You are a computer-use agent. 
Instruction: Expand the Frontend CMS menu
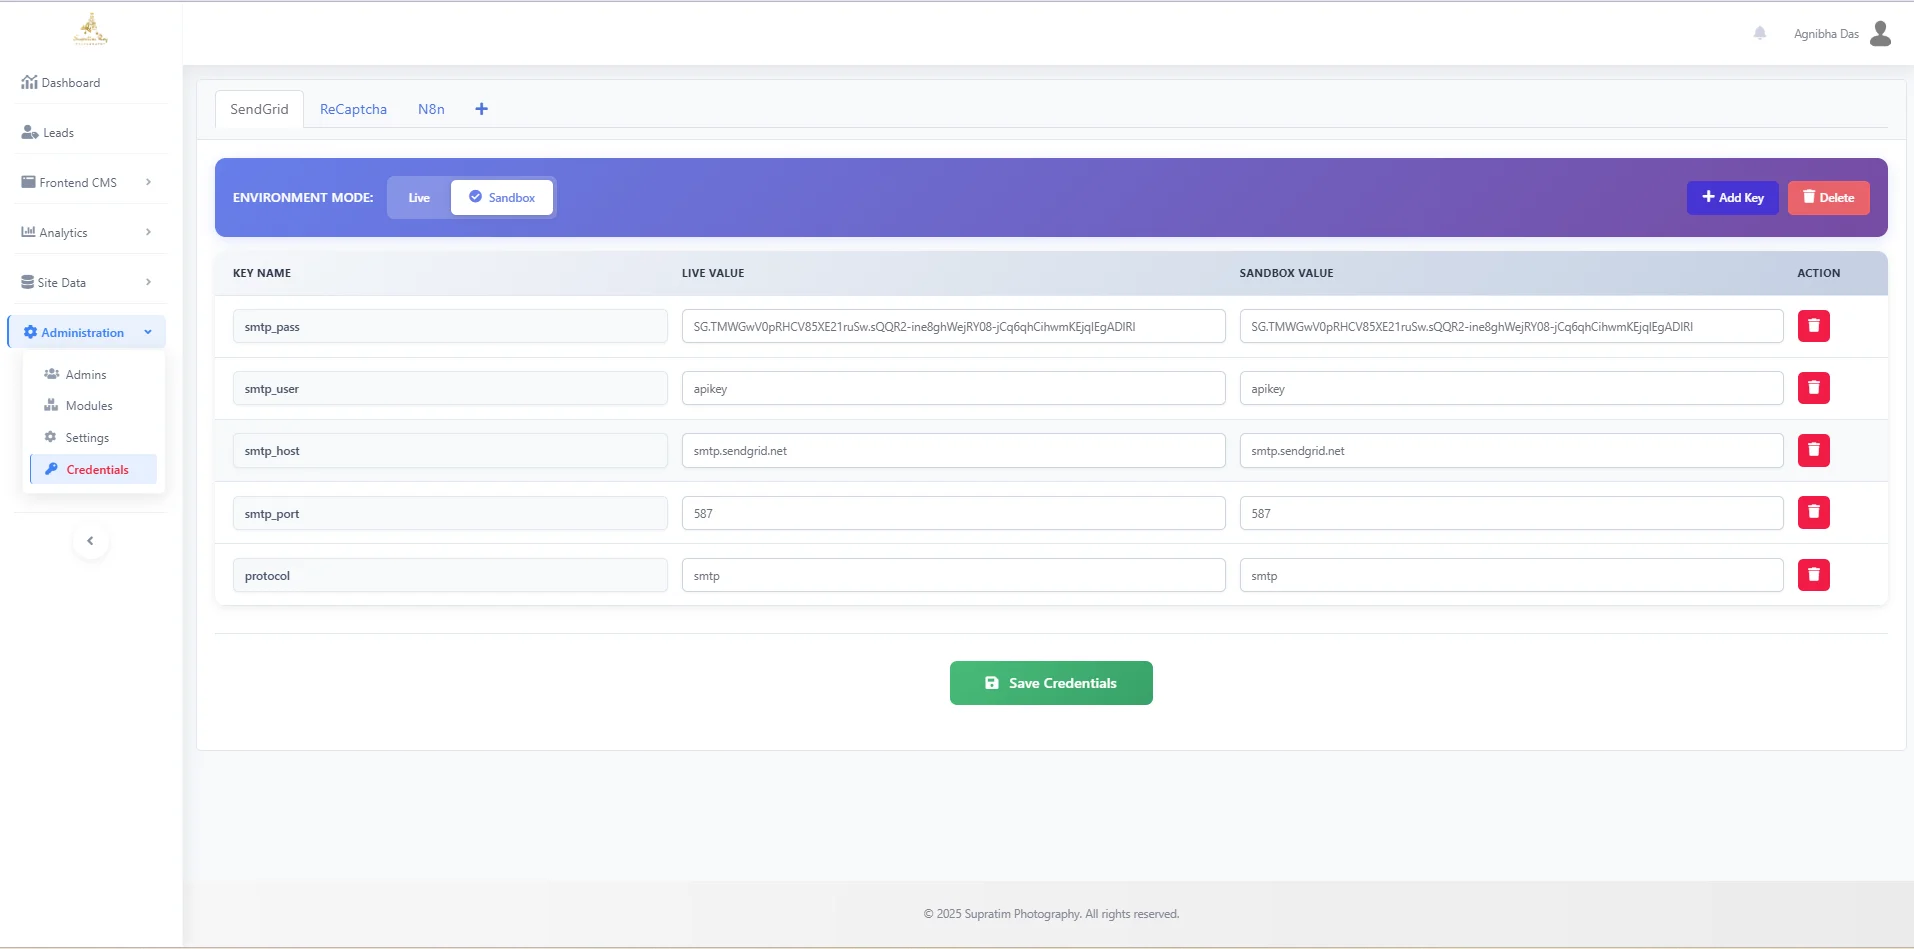coord(86,183)
